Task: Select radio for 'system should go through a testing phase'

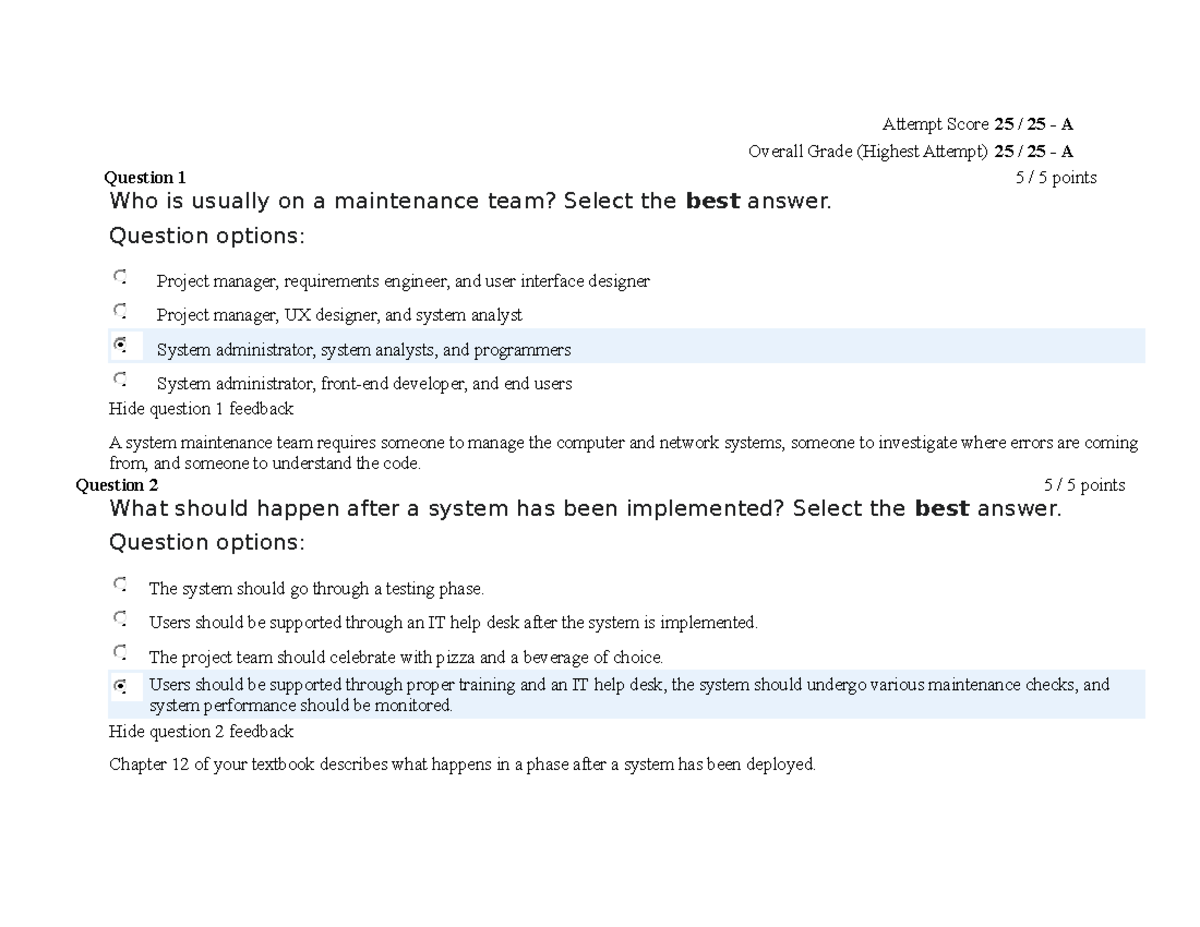Action: (x=120, y=584)
